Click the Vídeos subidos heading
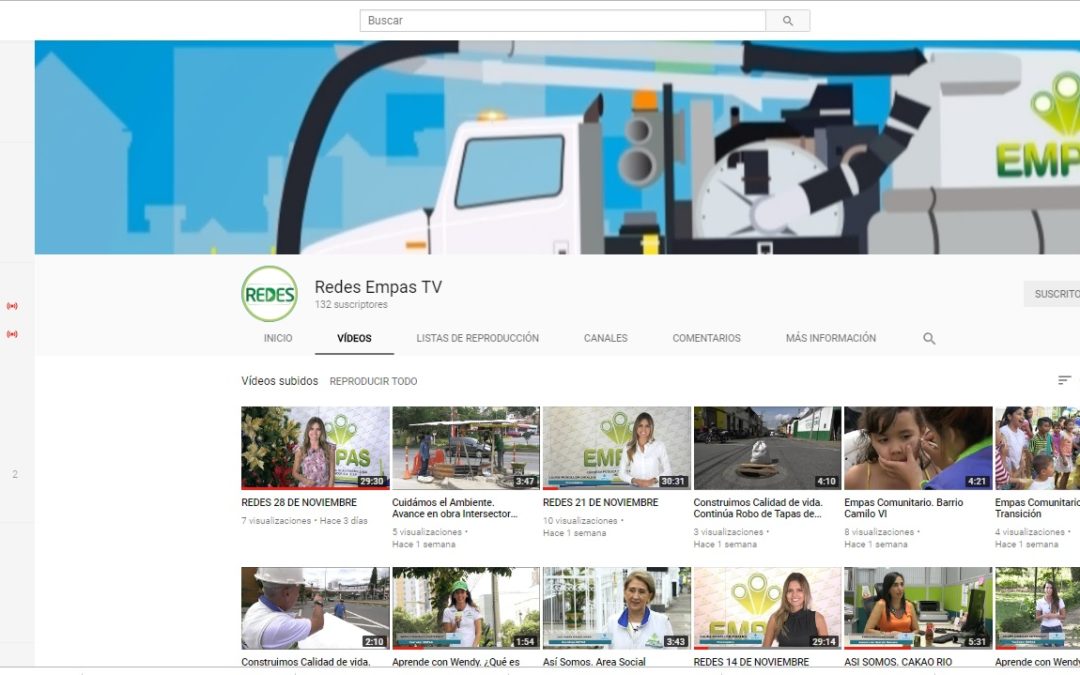 click(x=280, y=381)
